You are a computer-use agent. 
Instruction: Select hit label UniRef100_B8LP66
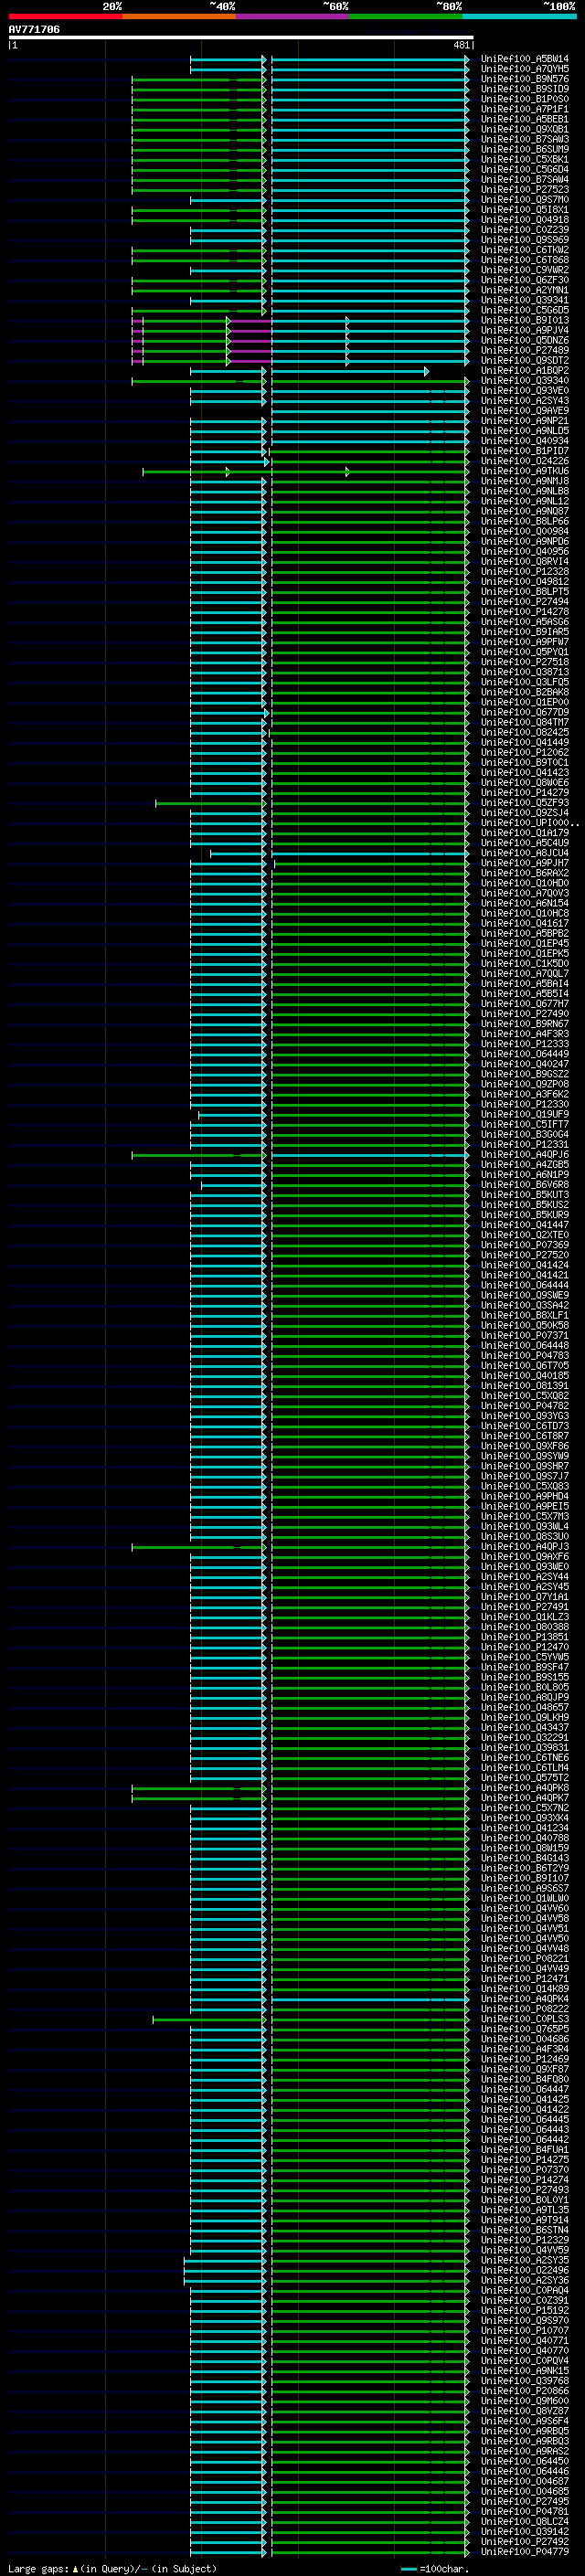click(525, 521)
